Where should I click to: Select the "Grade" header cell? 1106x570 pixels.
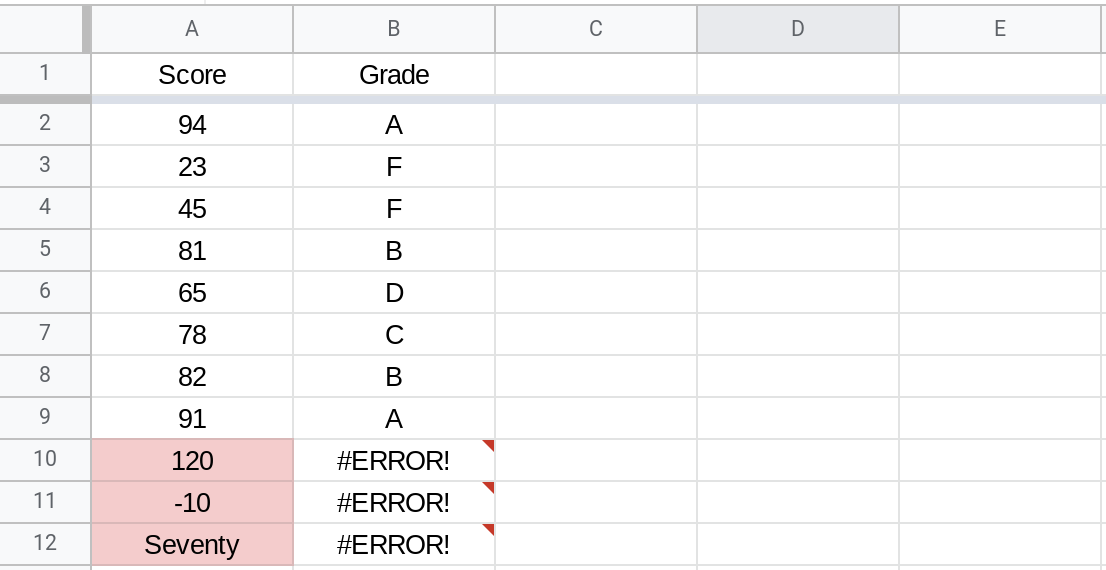pyautogui.click(x=394, y=75)
